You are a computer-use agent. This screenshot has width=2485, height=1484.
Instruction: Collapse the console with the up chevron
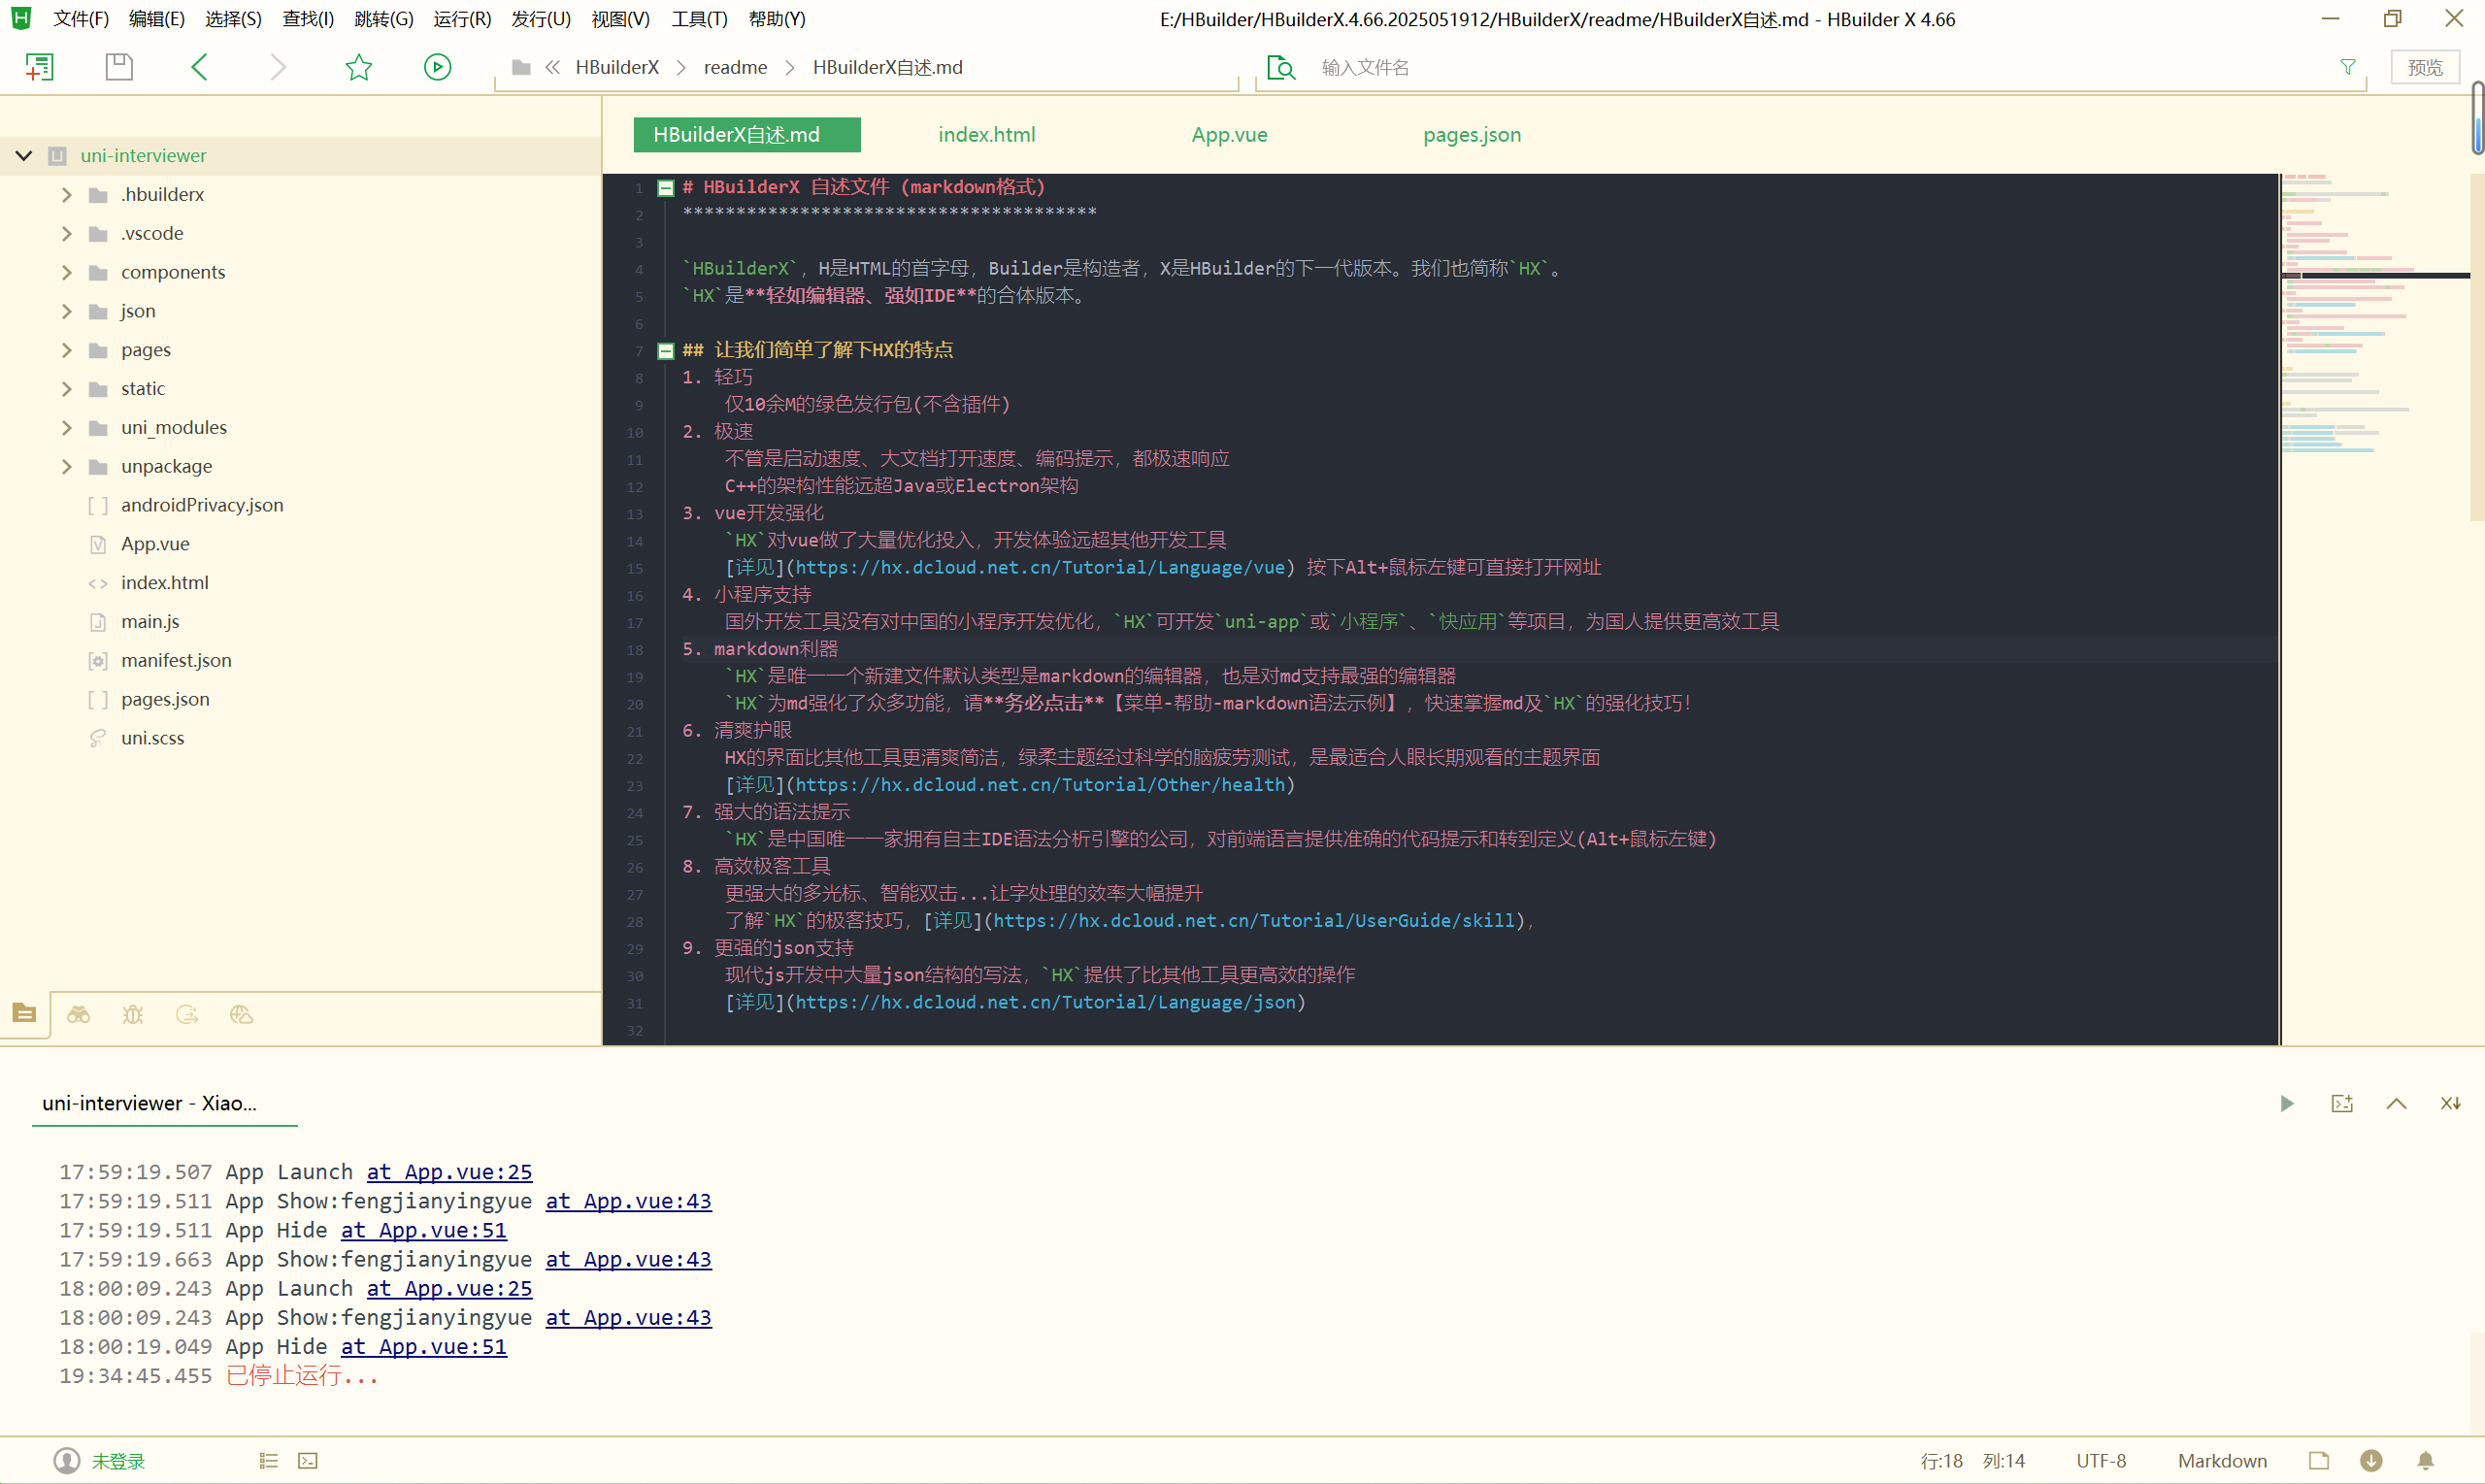click(x=2397, y=1103)
